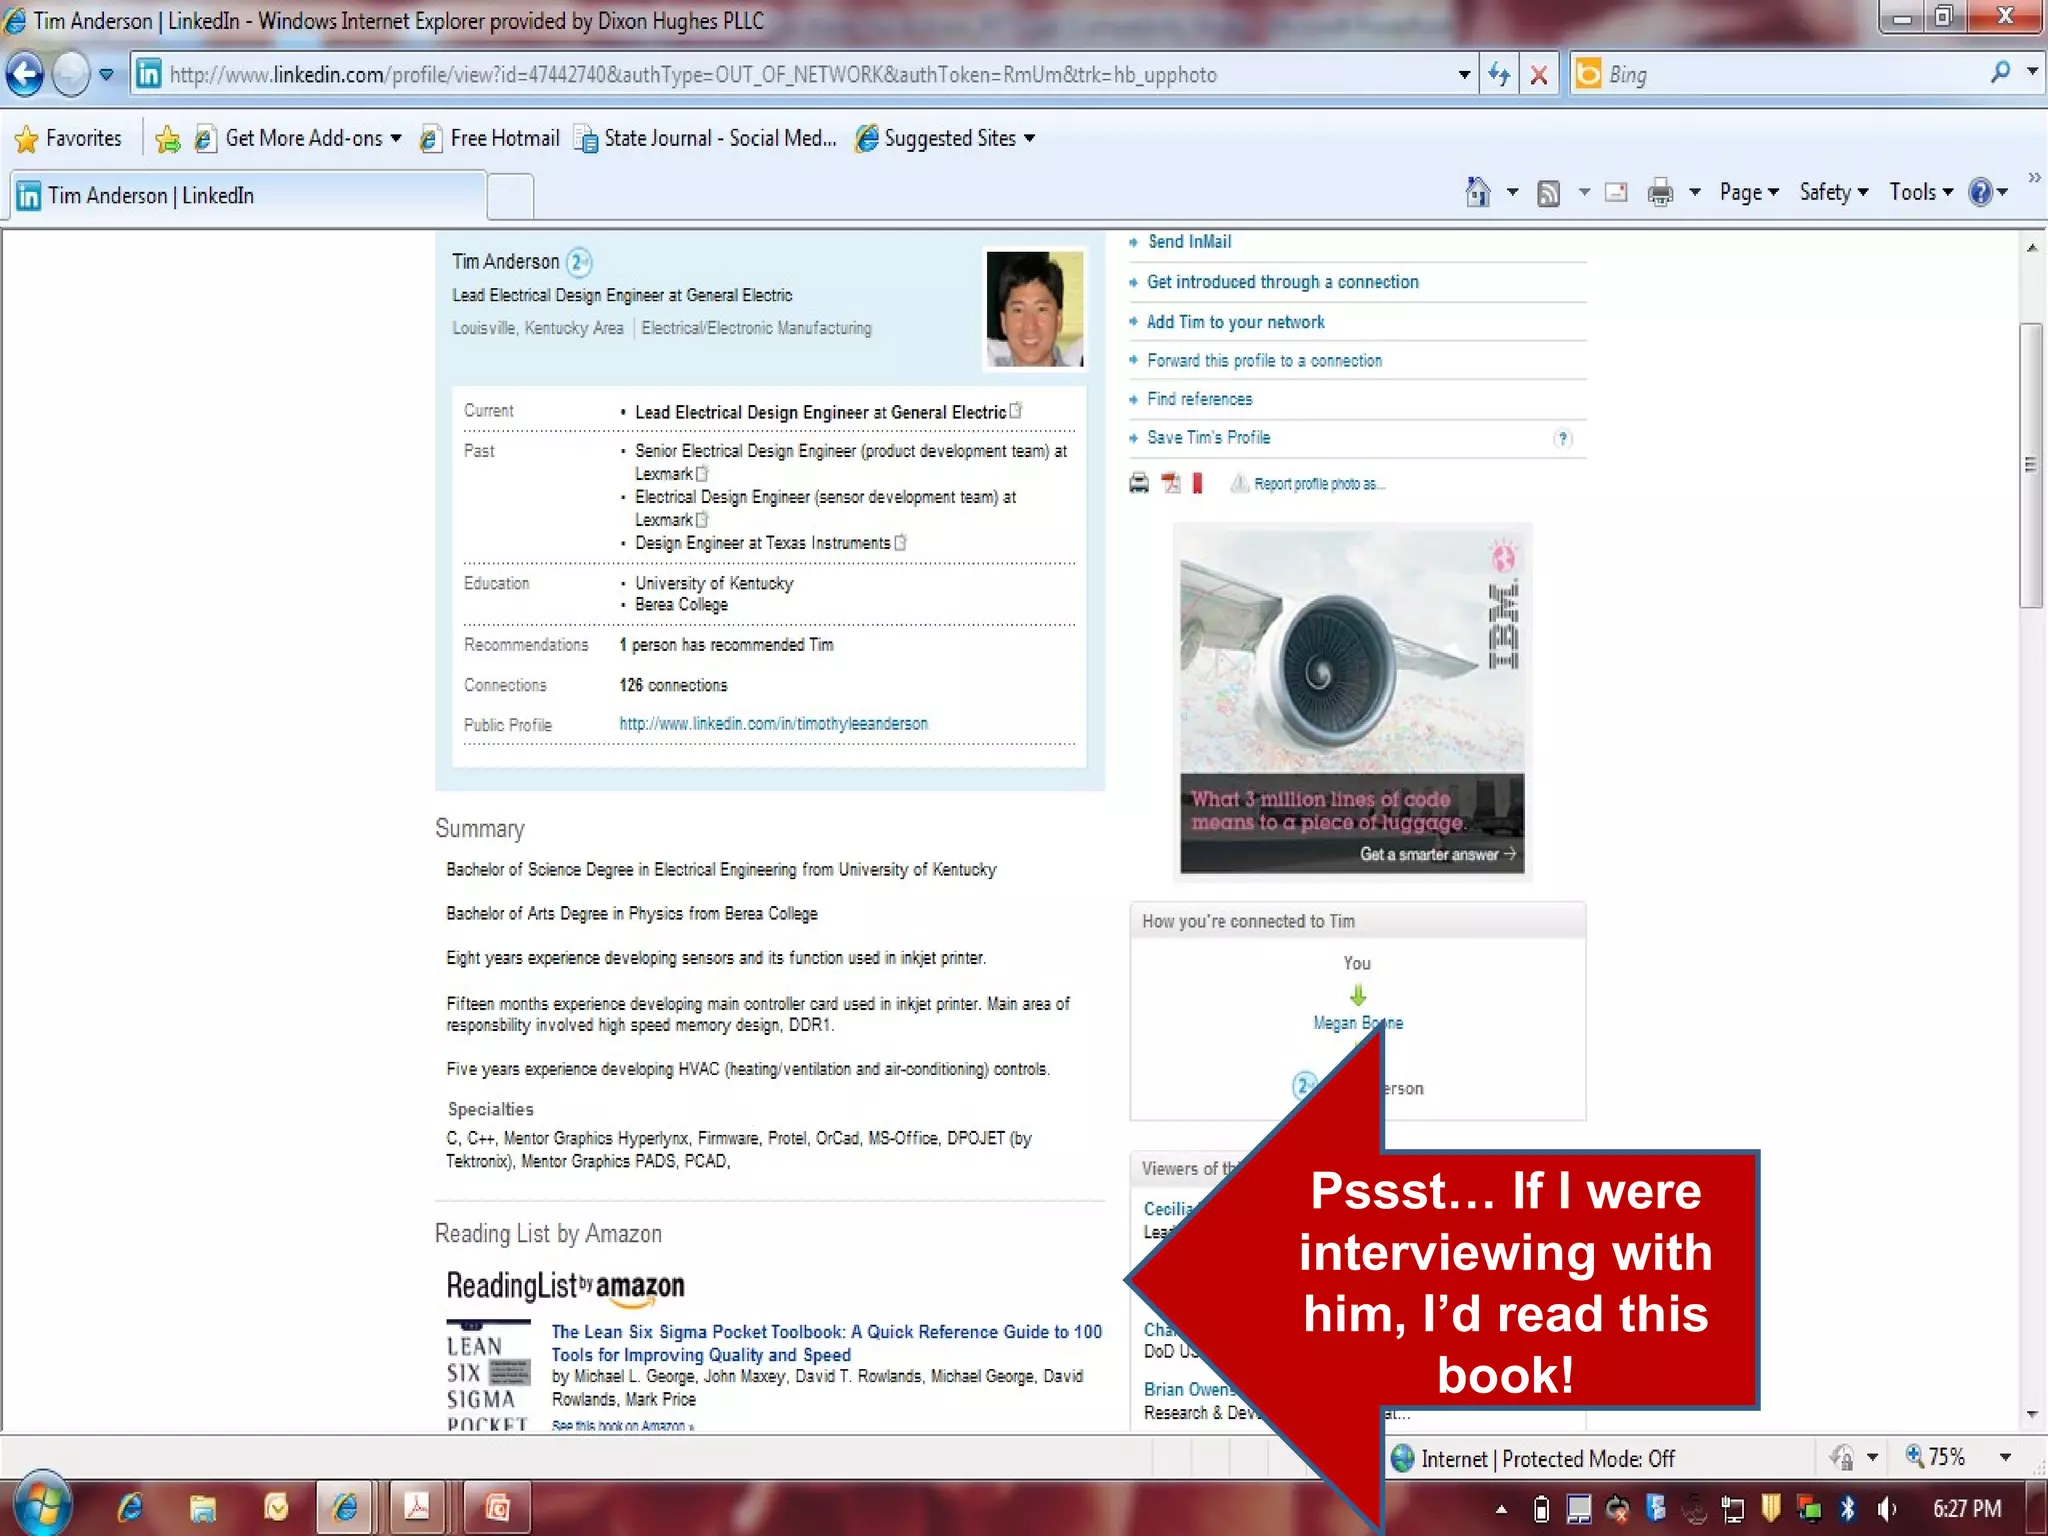Expand the zoom level 75% dropdown

point(2004,1457)
